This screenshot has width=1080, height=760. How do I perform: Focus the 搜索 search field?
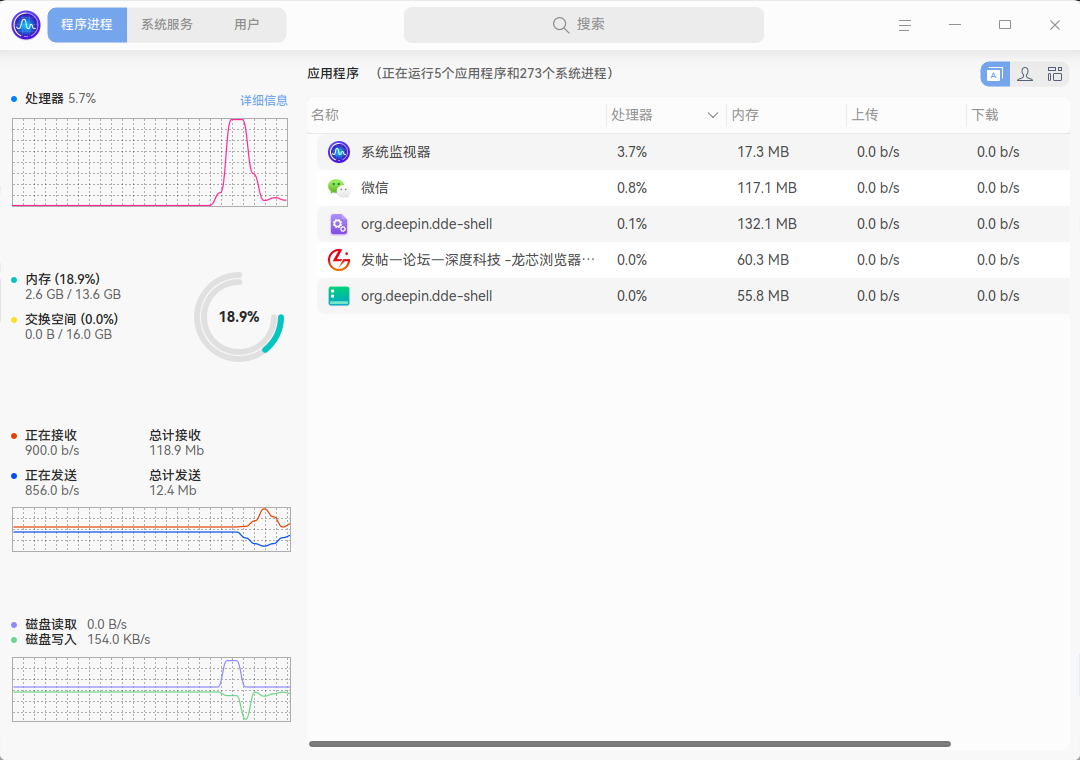coord(583,25)
